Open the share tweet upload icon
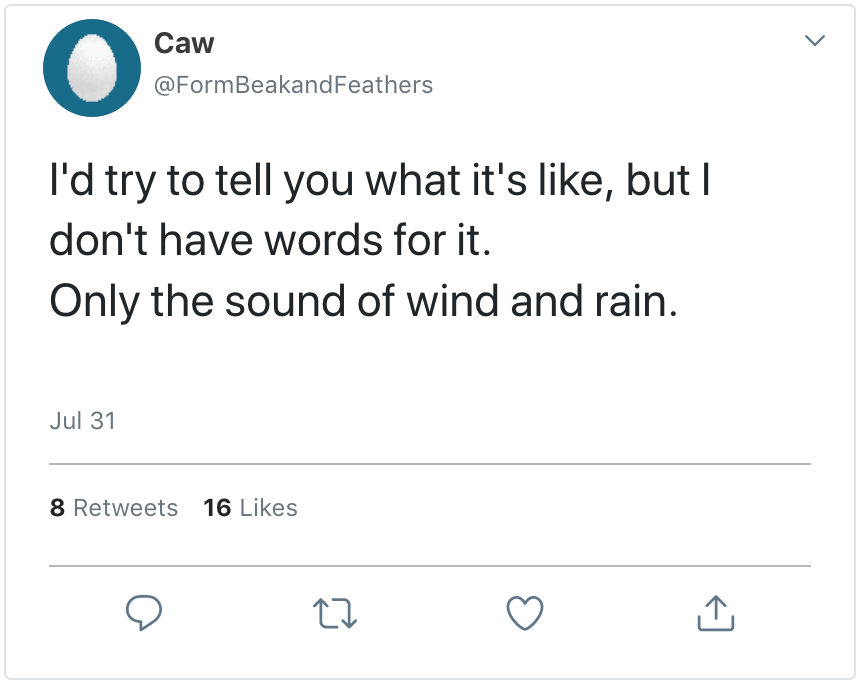The width and height of the screenshot is (864, 688). (x=715, y=613)
